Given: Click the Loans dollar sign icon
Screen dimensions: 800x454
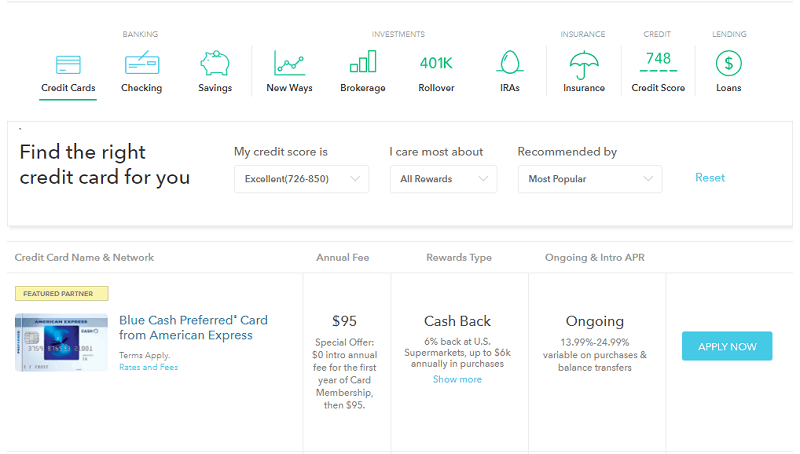Looking at the screenshot, I should tap(728, 64).
